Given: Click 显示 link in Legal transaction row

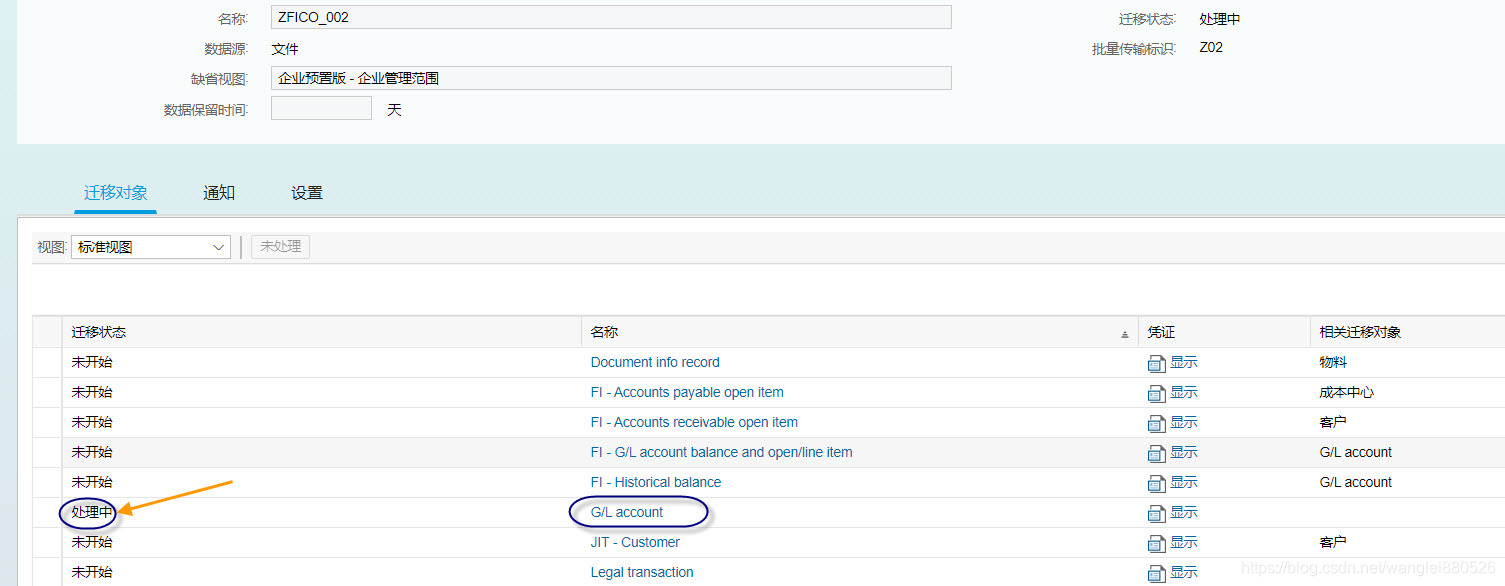Looking at the screenshot, I should pos(1184,572).
